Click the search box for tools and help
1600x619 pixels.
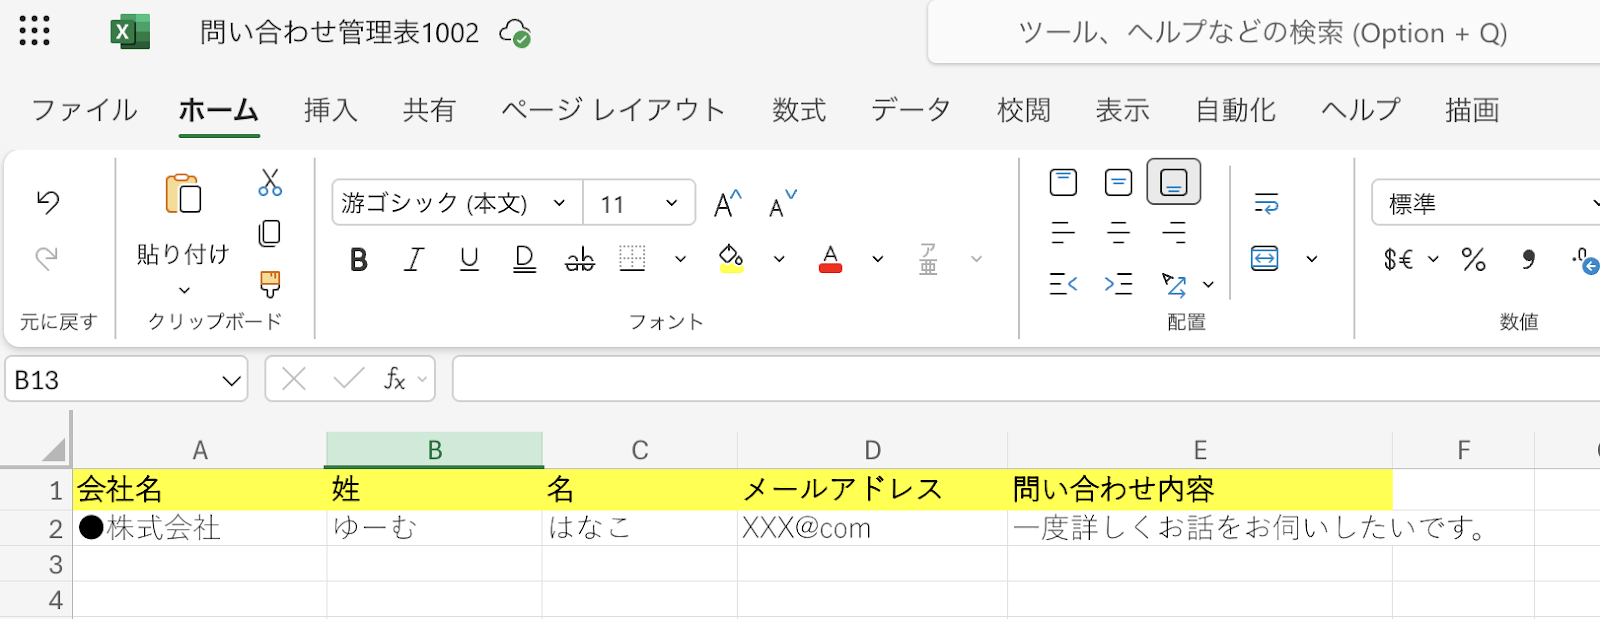coord(1262,33)
